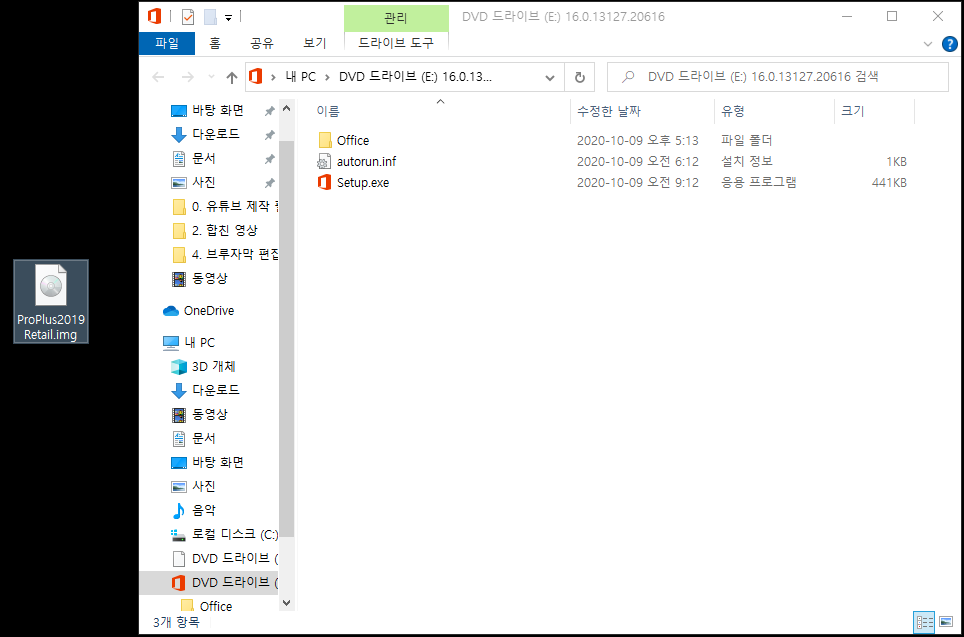Screen dimensions: 964x637
Task: Switch to the 보기 ribbon tab
Action: pyautogui.click(x=315, y=43)
